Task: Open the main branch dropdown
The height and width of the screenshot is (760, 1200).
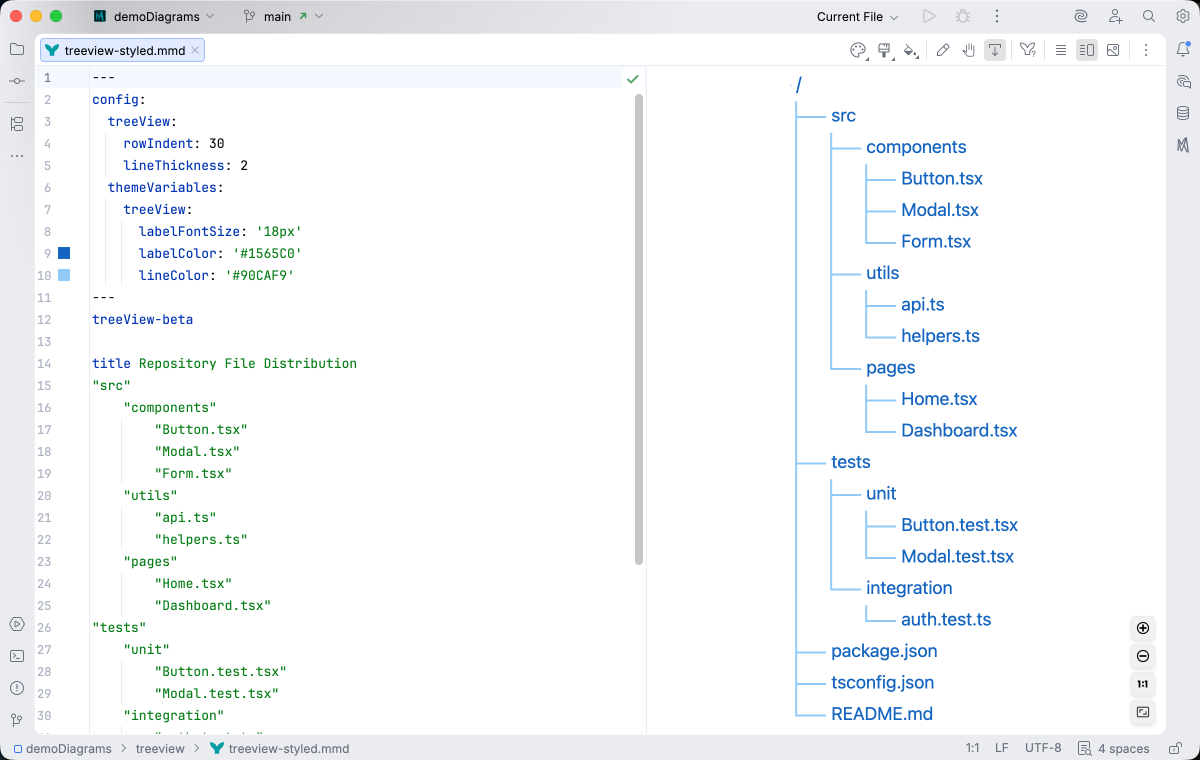Action: coord(281,16)
